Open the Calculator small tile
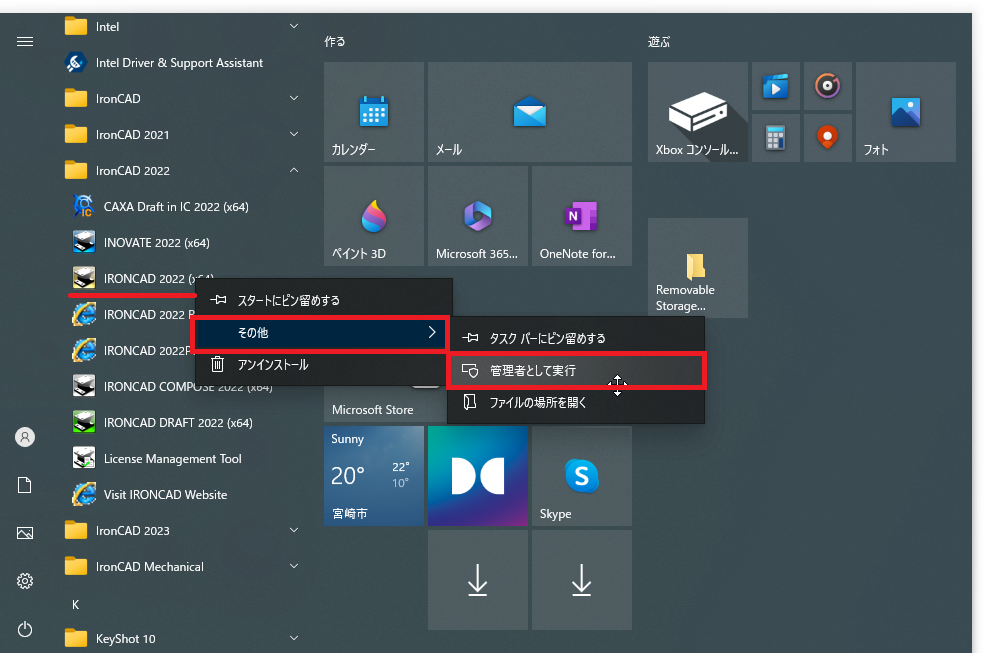Viewport: 985px width, 653px height. pos(776,138)
